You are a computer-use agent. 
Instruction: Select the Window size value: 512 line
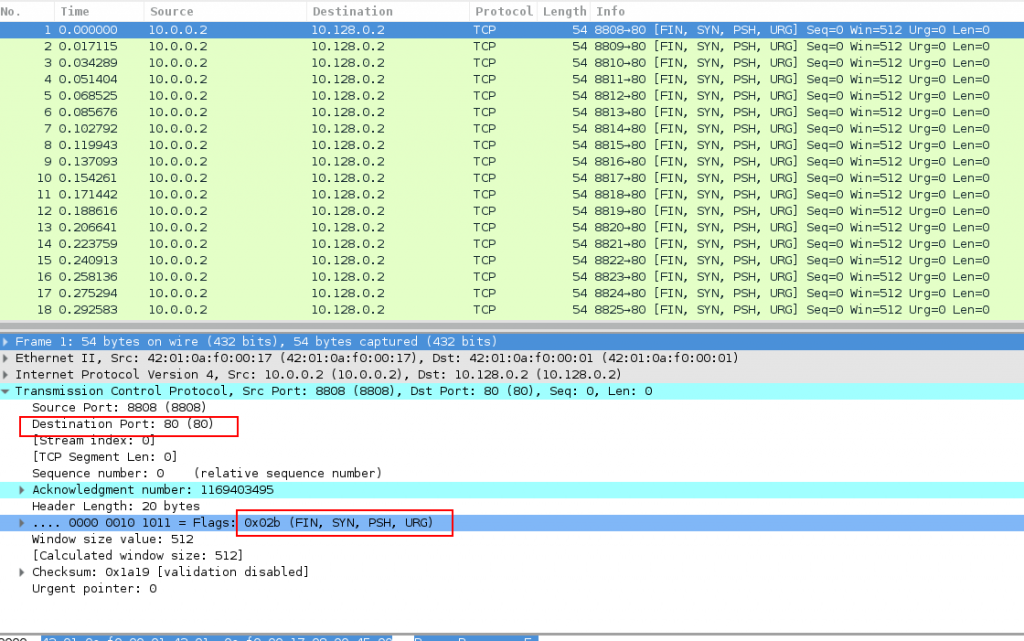(x=110, y=539)
